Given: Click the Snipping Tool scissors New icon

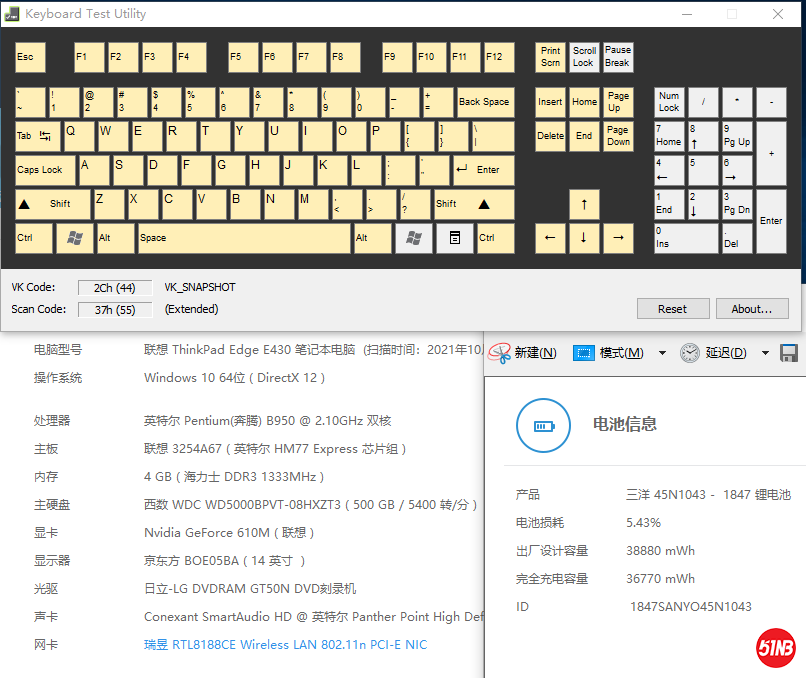Looking at the screenshot, I should [x=499, y=353].
